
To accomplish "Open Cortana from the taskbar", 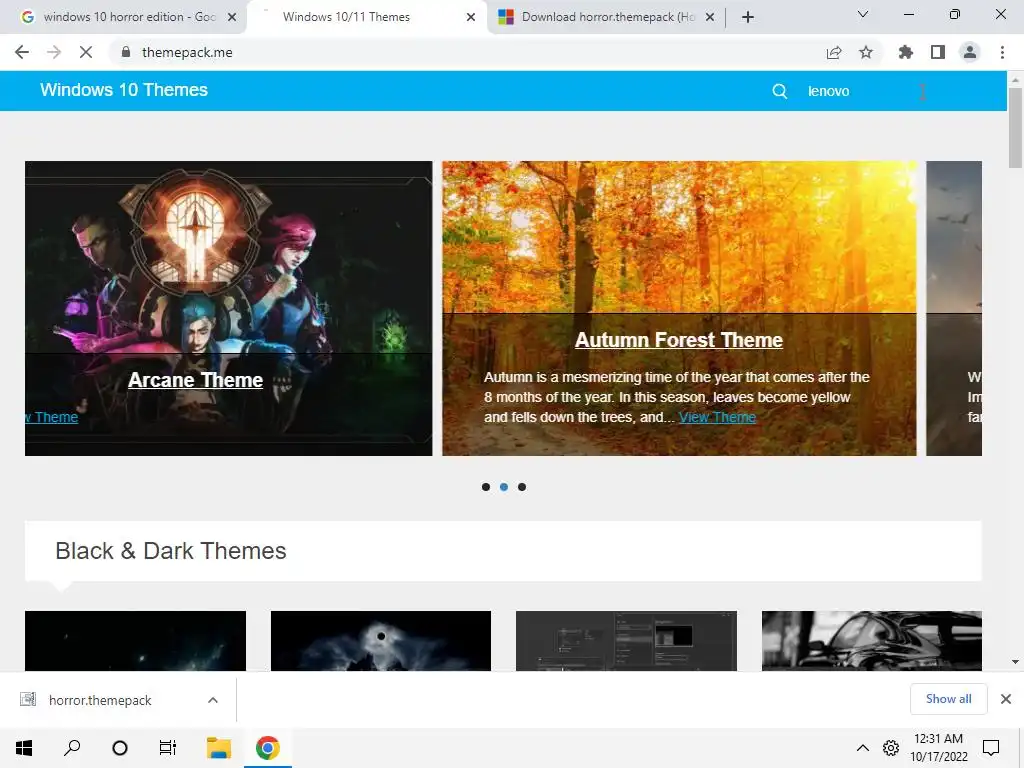I will [x=120, y=748].
